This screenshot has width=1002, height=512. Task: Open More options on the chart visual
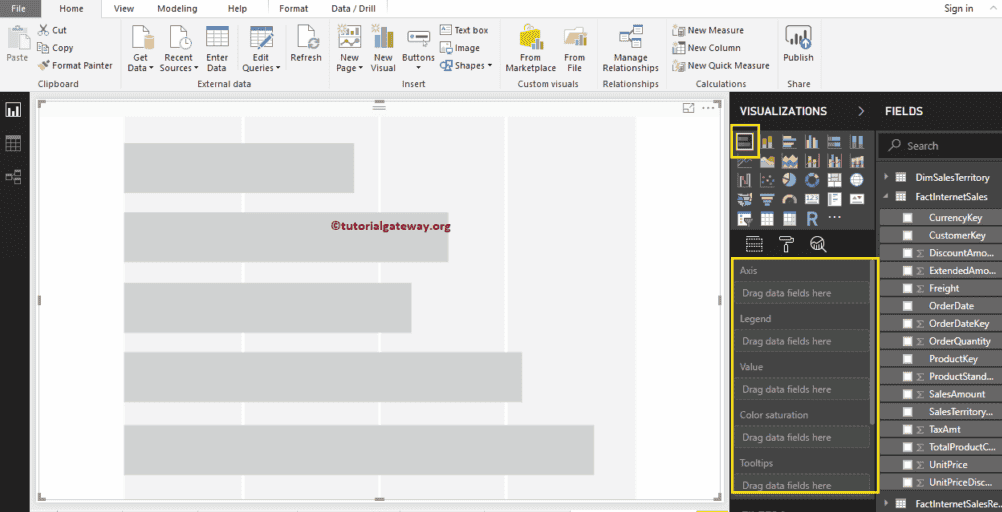[709, 109]
